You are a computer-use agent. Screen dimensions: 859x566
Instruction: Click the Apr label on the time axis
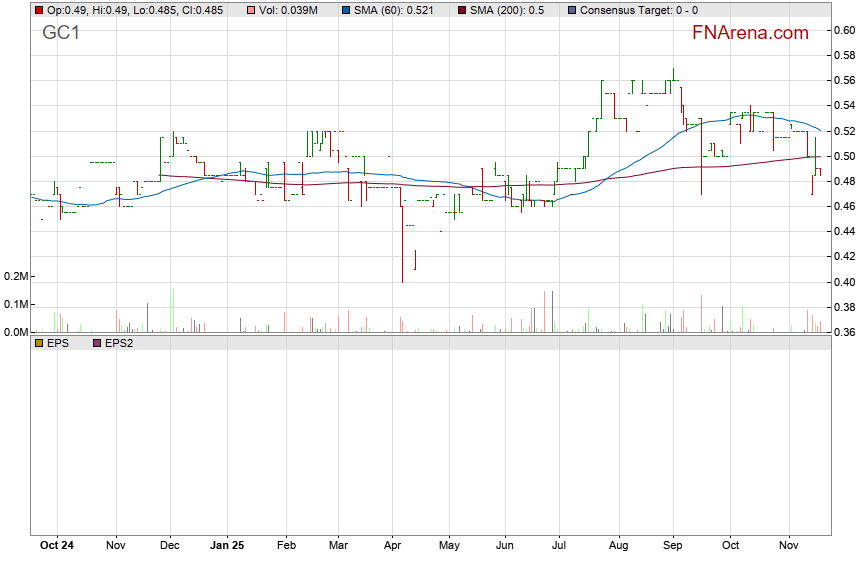[x=391, y=546]
